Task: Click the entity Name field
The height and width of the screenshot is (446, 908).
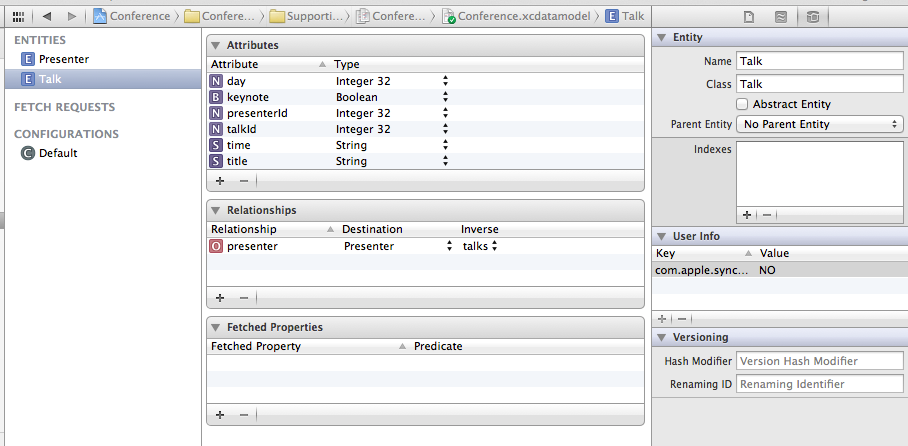Action: click(819, 61)
